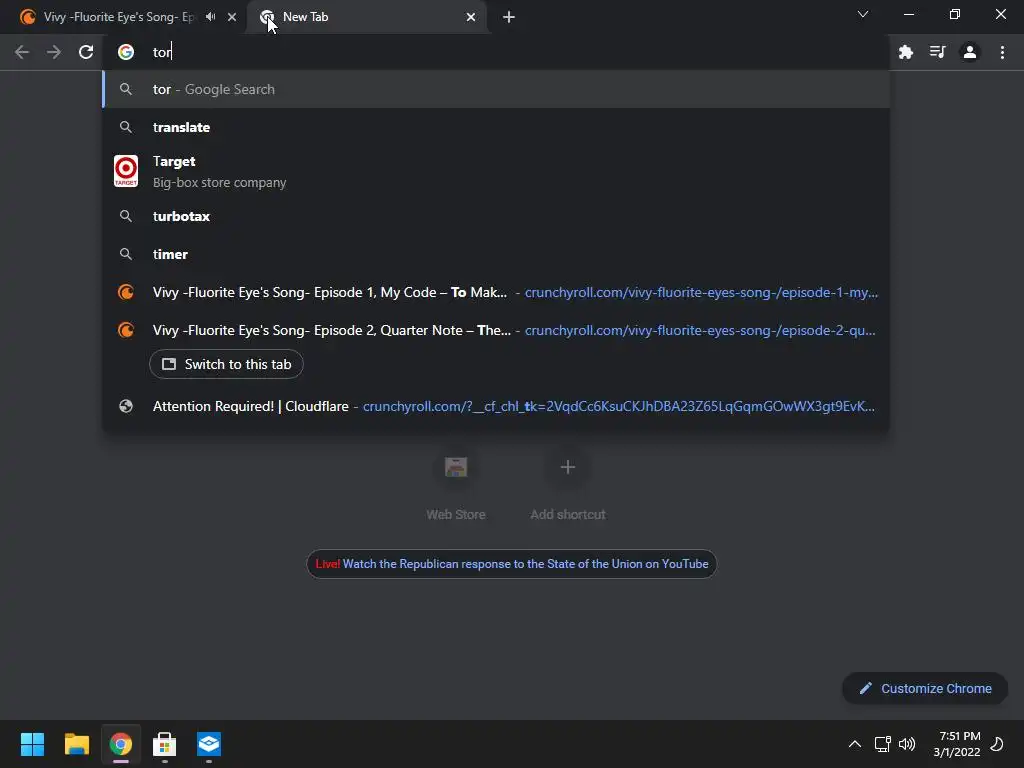Viewport: 1024px width, 768px height.
Task: Open Vivy Episode 2 history suggestion
Action: (x=496, y=330)
